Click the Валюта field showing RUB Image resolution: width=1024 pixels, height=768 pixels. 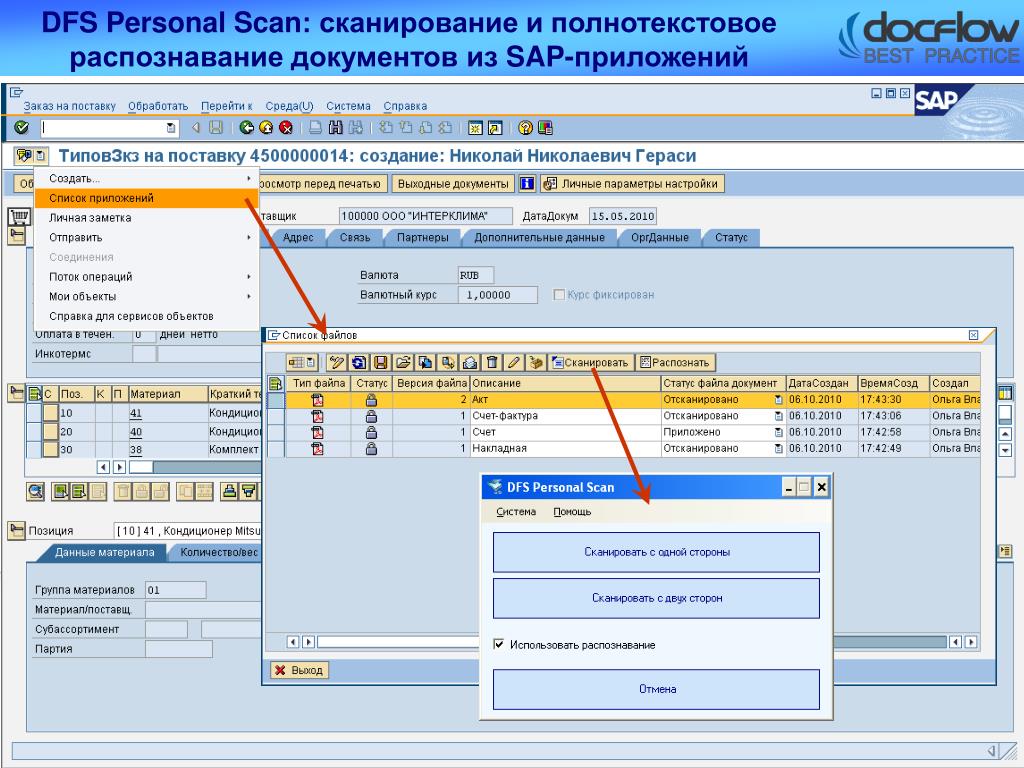475,275
